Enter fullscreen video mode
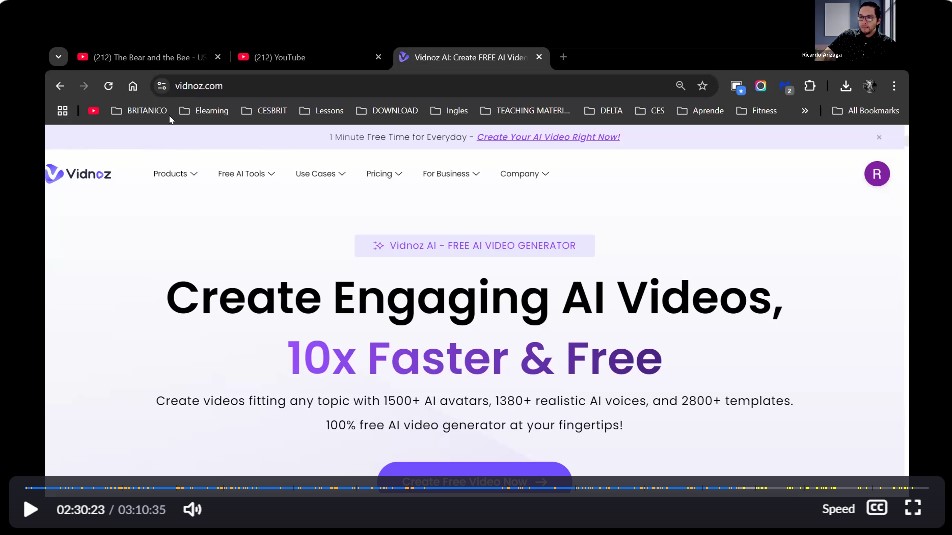The image size is (952, 535). pos(913,508)
